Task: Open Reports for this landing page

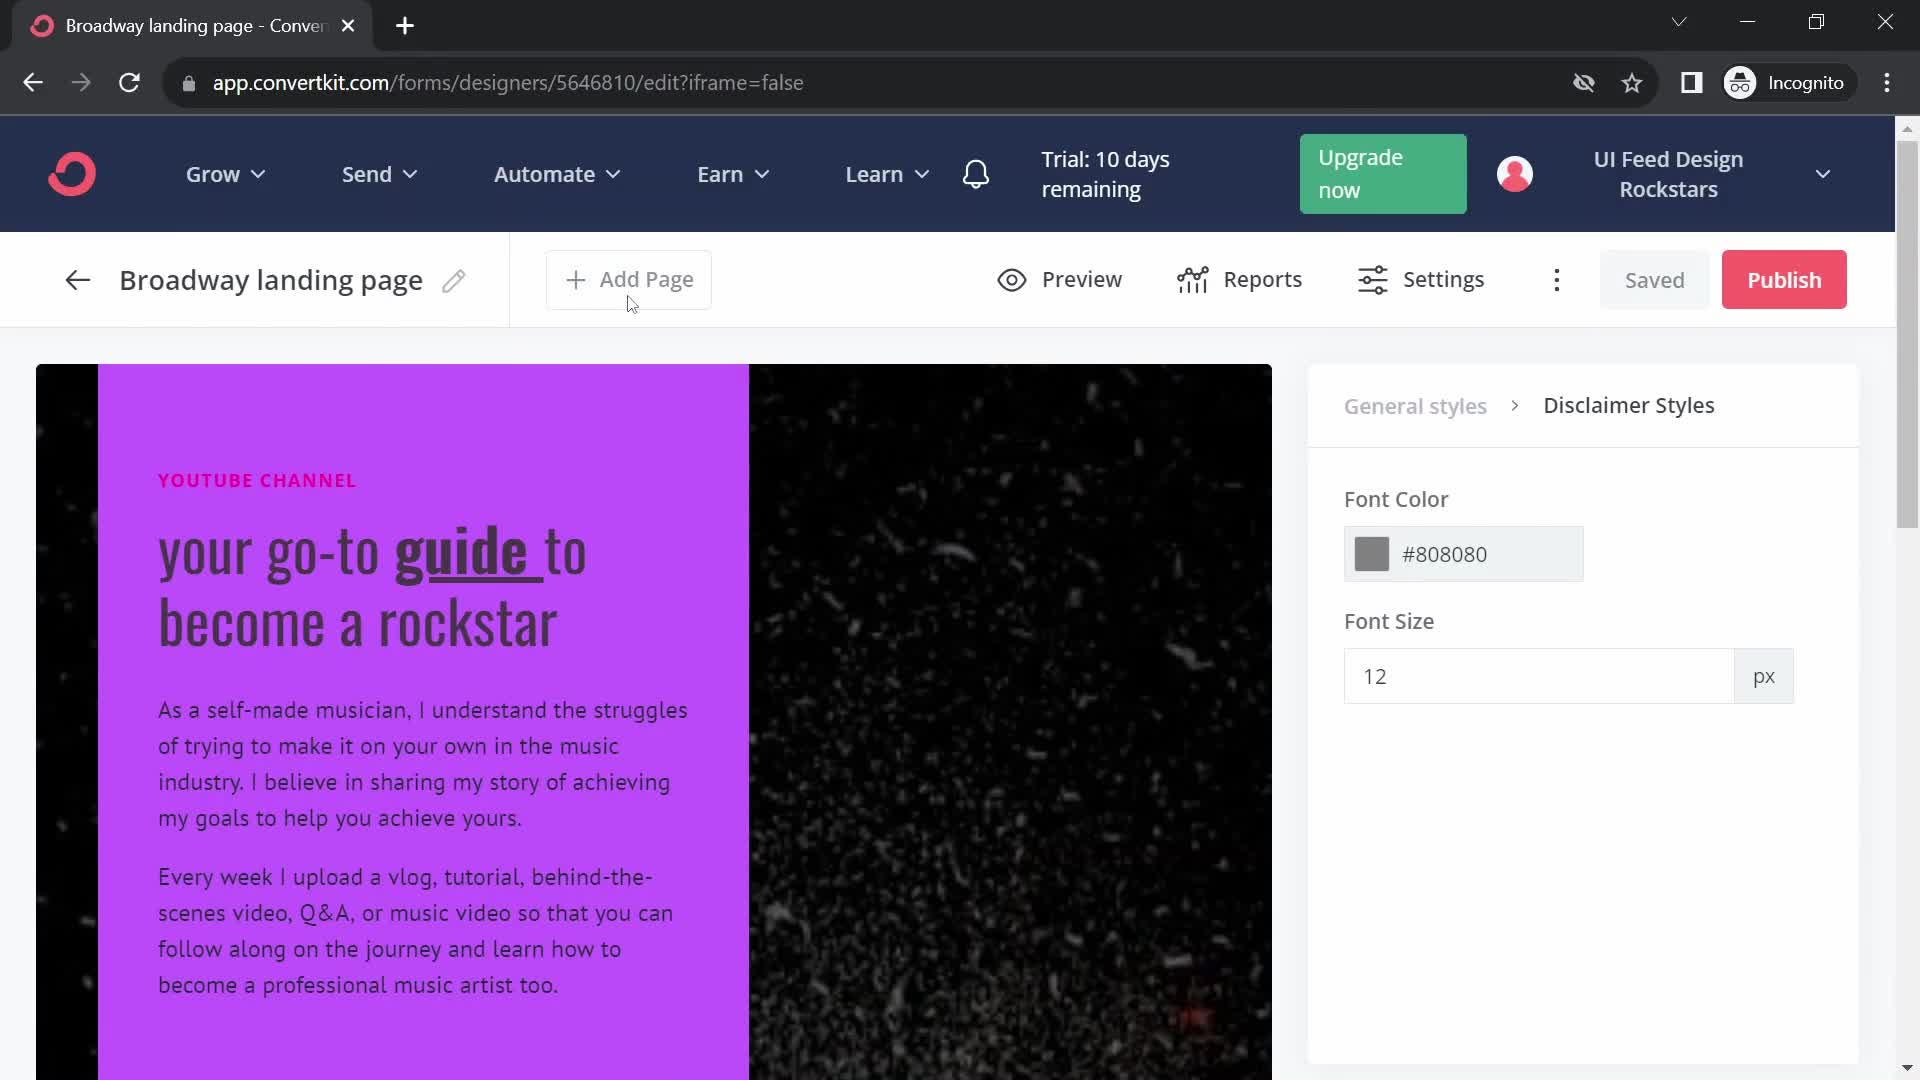Action: [x=1238, y=280]
